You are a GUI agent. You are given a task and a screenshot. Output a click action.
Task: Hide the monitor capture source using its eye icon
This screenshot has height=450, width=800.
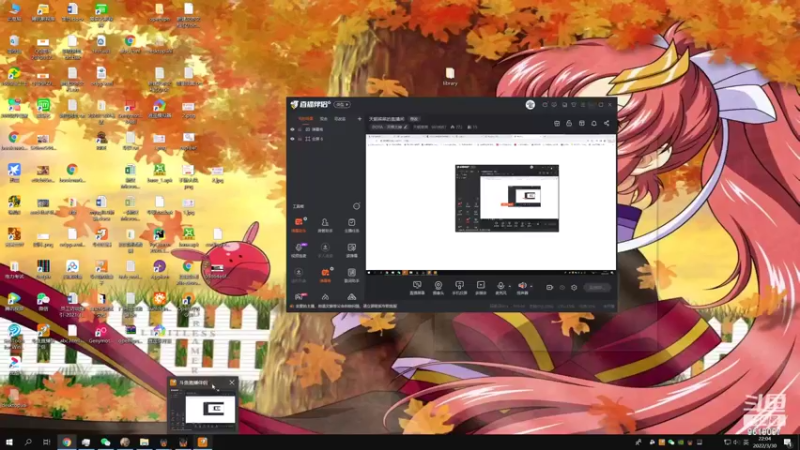click(292, 130)
